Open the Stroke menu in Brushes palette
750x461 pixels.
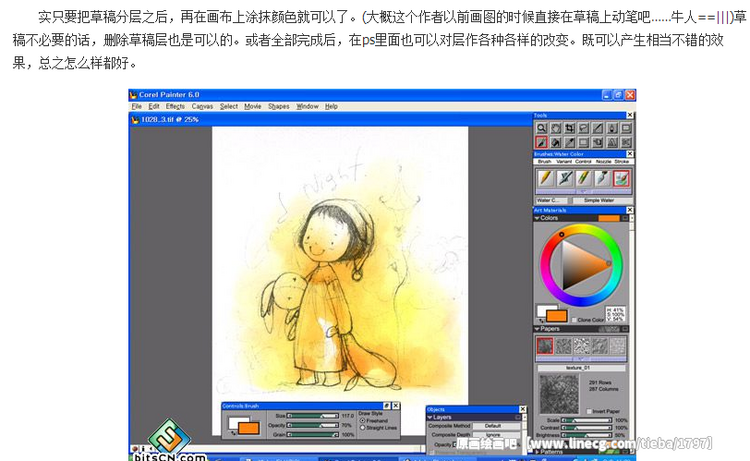[621, 162]
